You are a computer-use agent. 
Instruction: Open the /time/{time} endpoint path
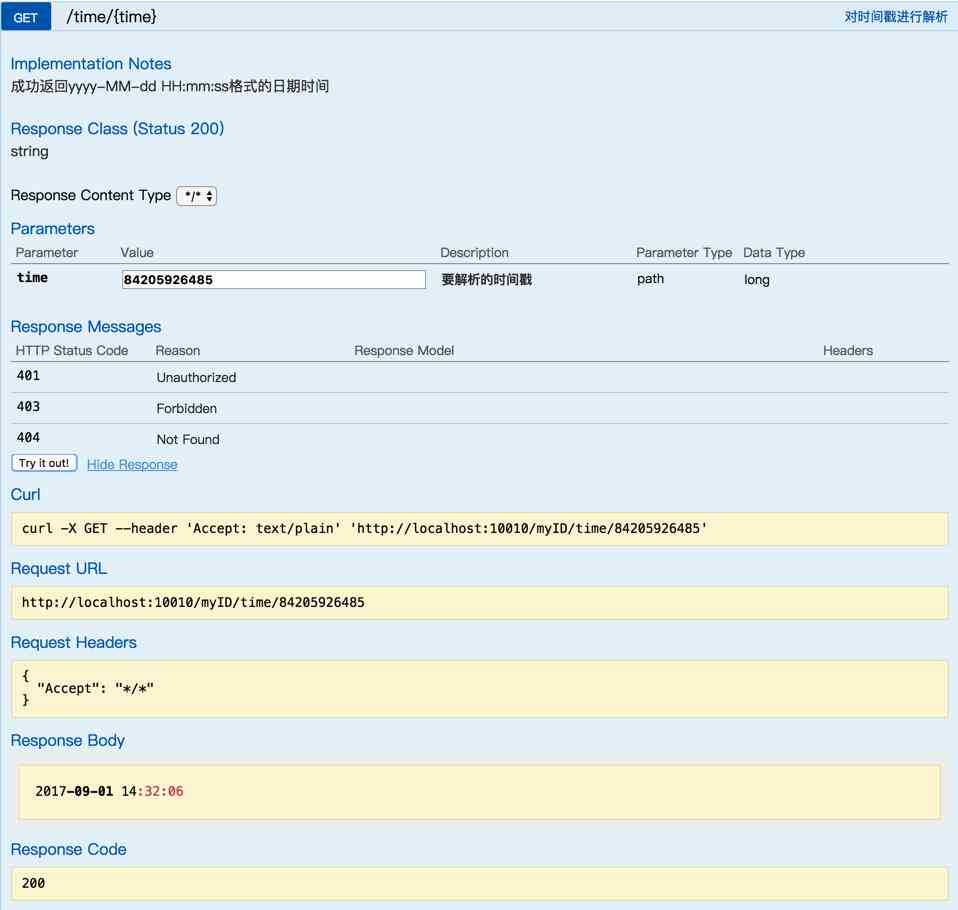[111, 17]
